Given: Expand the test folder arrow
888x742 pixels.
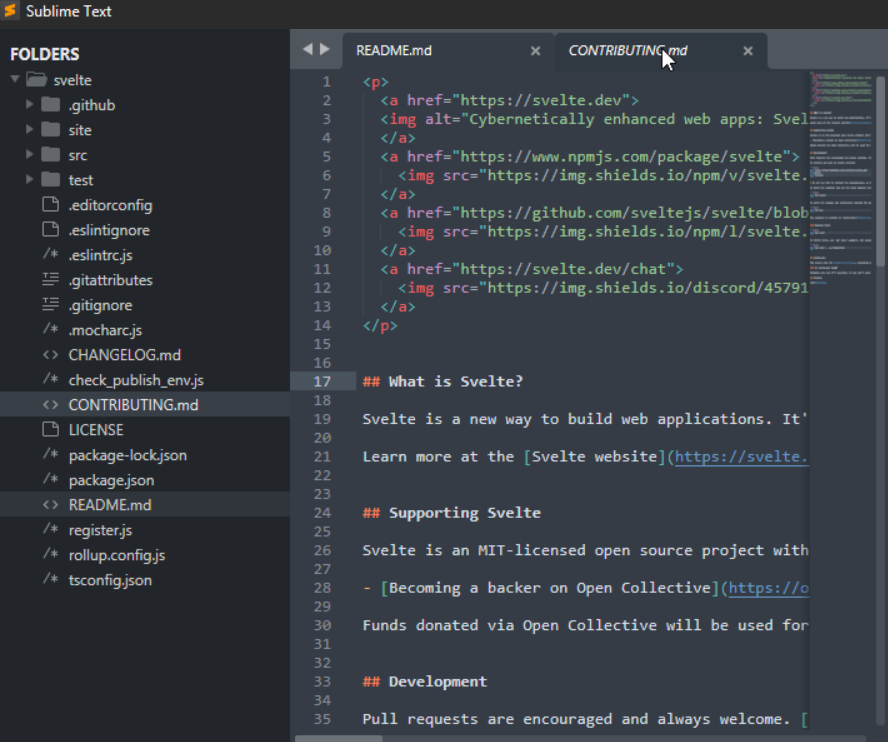Looking at the screenshot, I should [29, 179].
